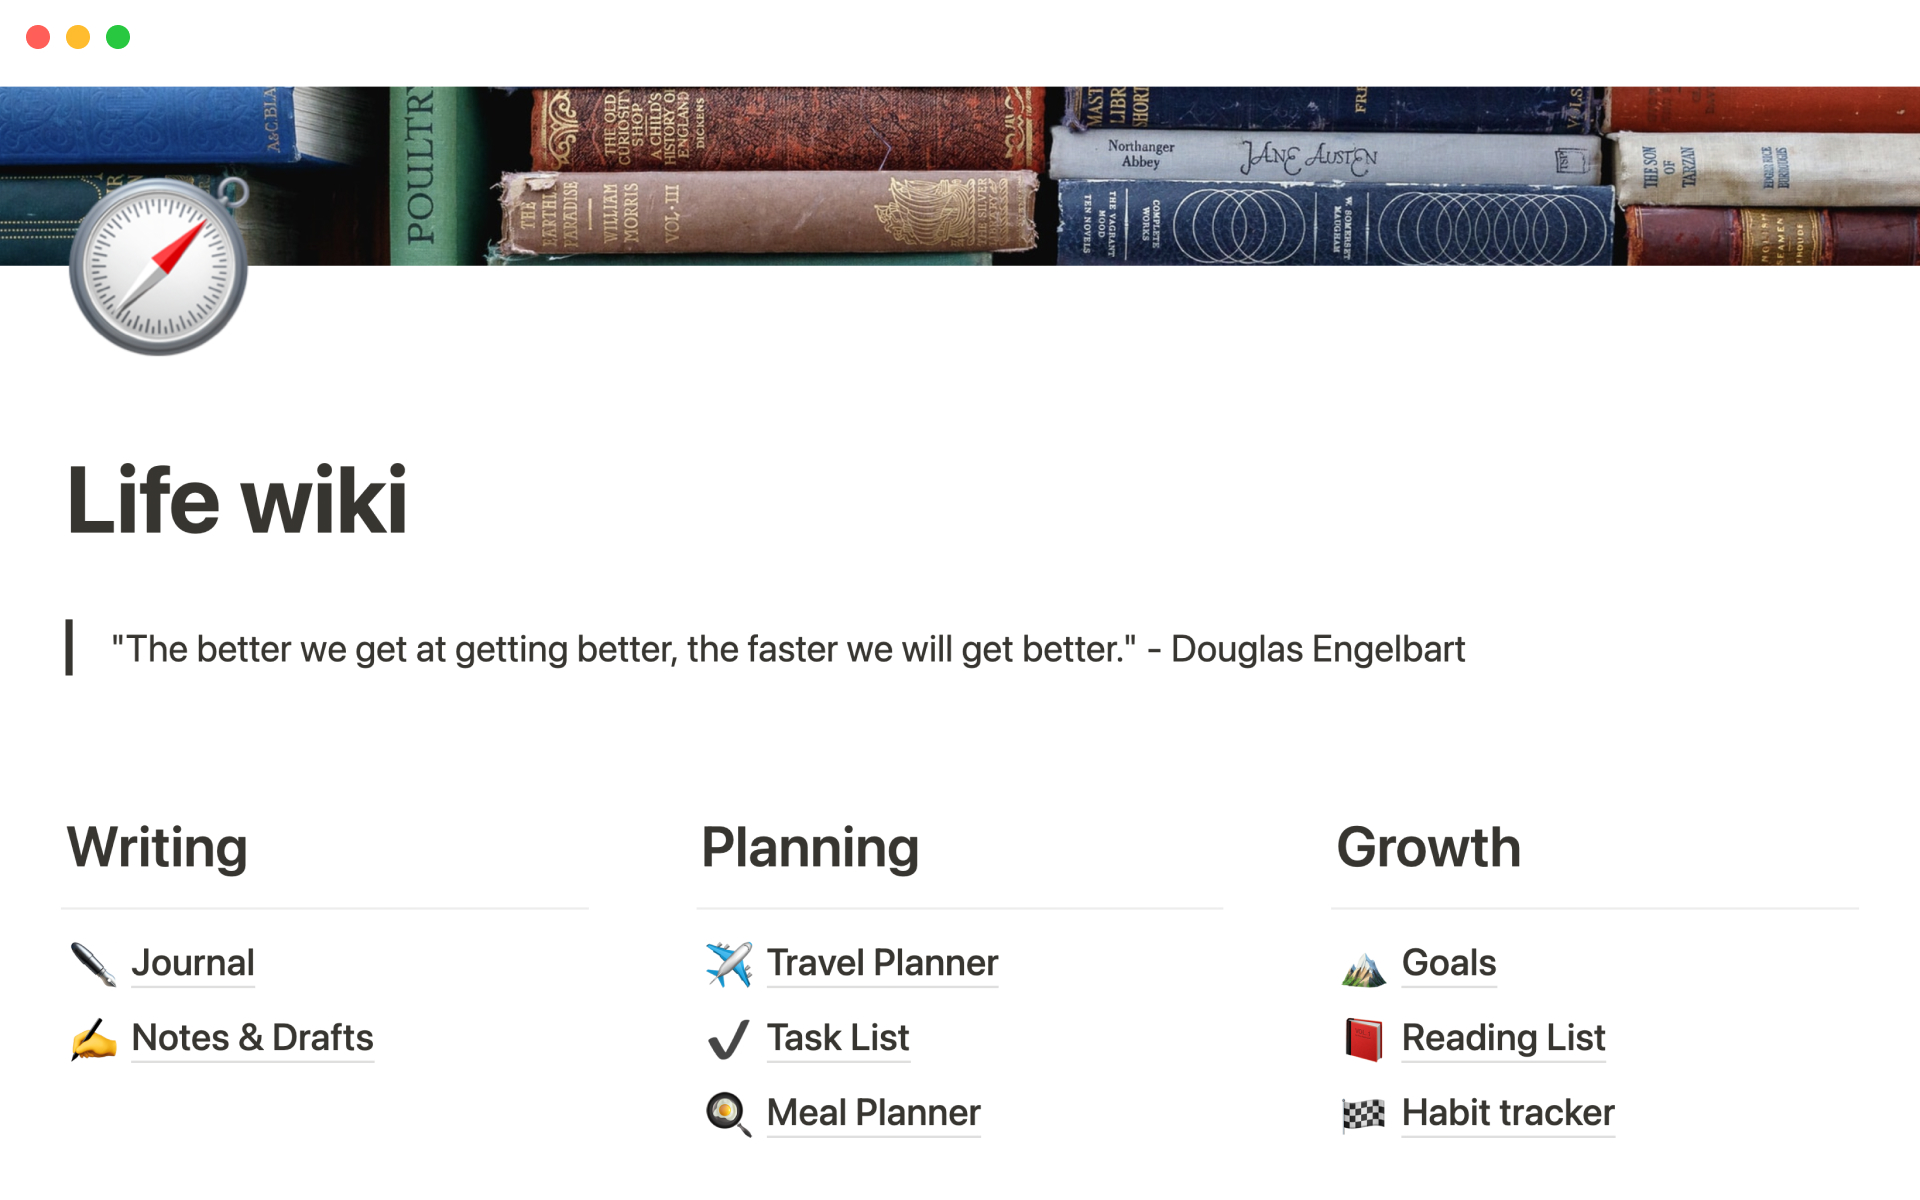Viewport: 1920px width, 1200px height.
Task: Click the Douglas Engelbart quote block
Action: (788, 650)
